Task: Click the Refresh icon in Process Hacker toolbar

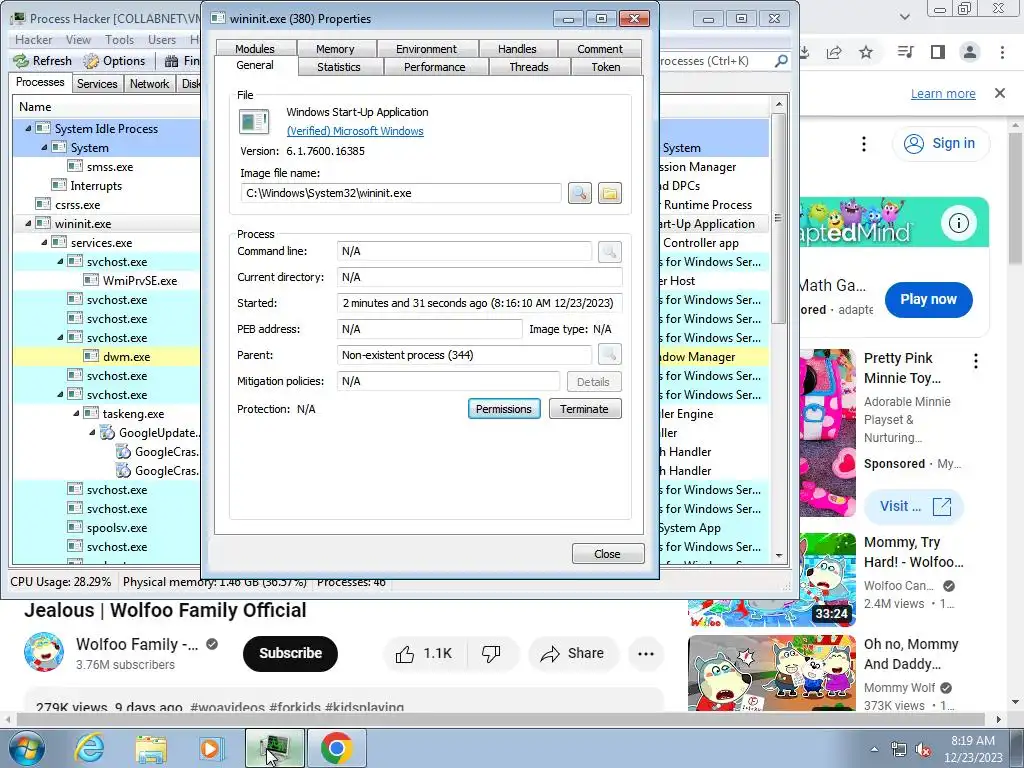Action: [x=22, y=61]
